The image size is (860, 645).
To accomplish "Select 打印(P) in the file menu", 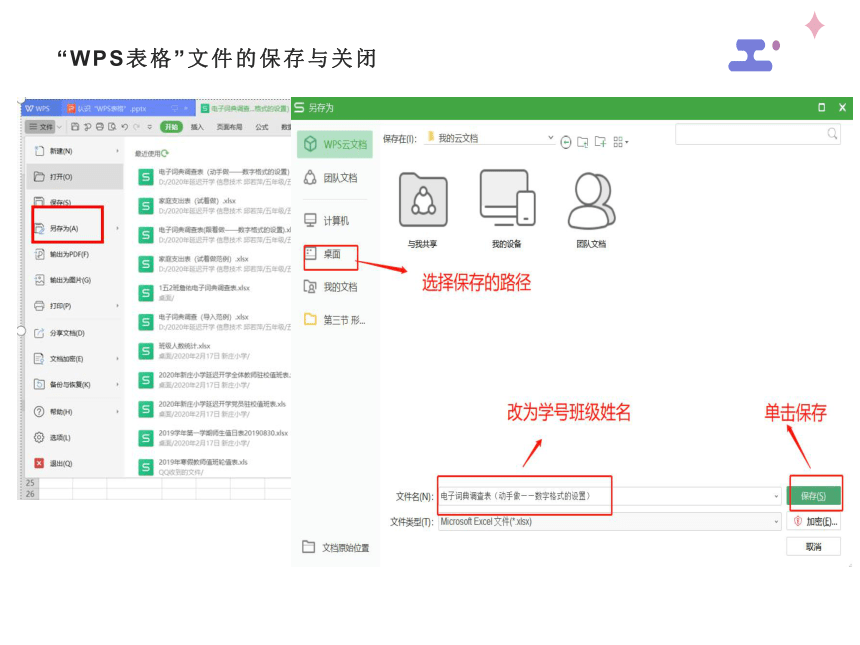I will (75, 305).
